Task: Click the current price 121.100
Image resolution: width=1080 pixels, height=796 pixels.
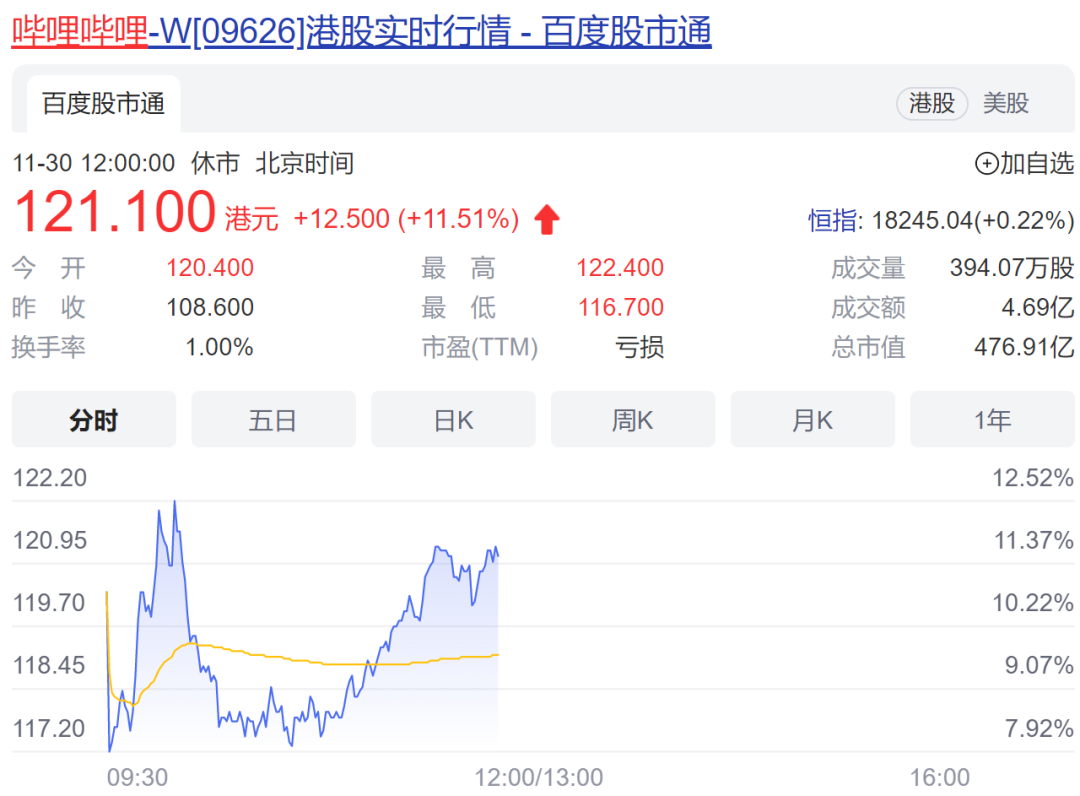Action: pos(115,211)
